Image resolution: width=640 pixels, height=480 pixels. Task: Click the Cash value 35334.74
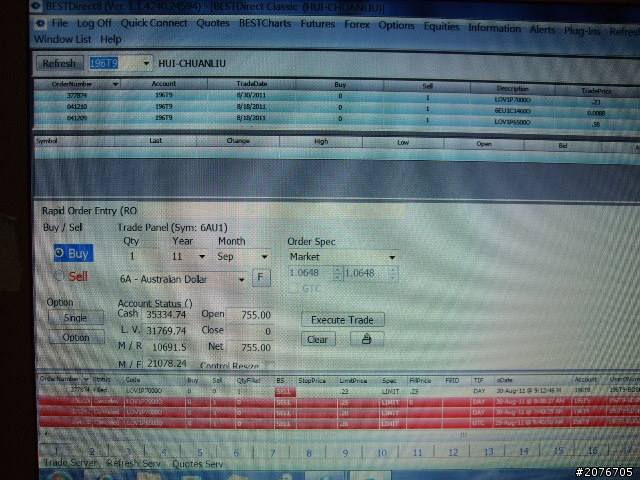pyautogui.click(x=166, y=314)
